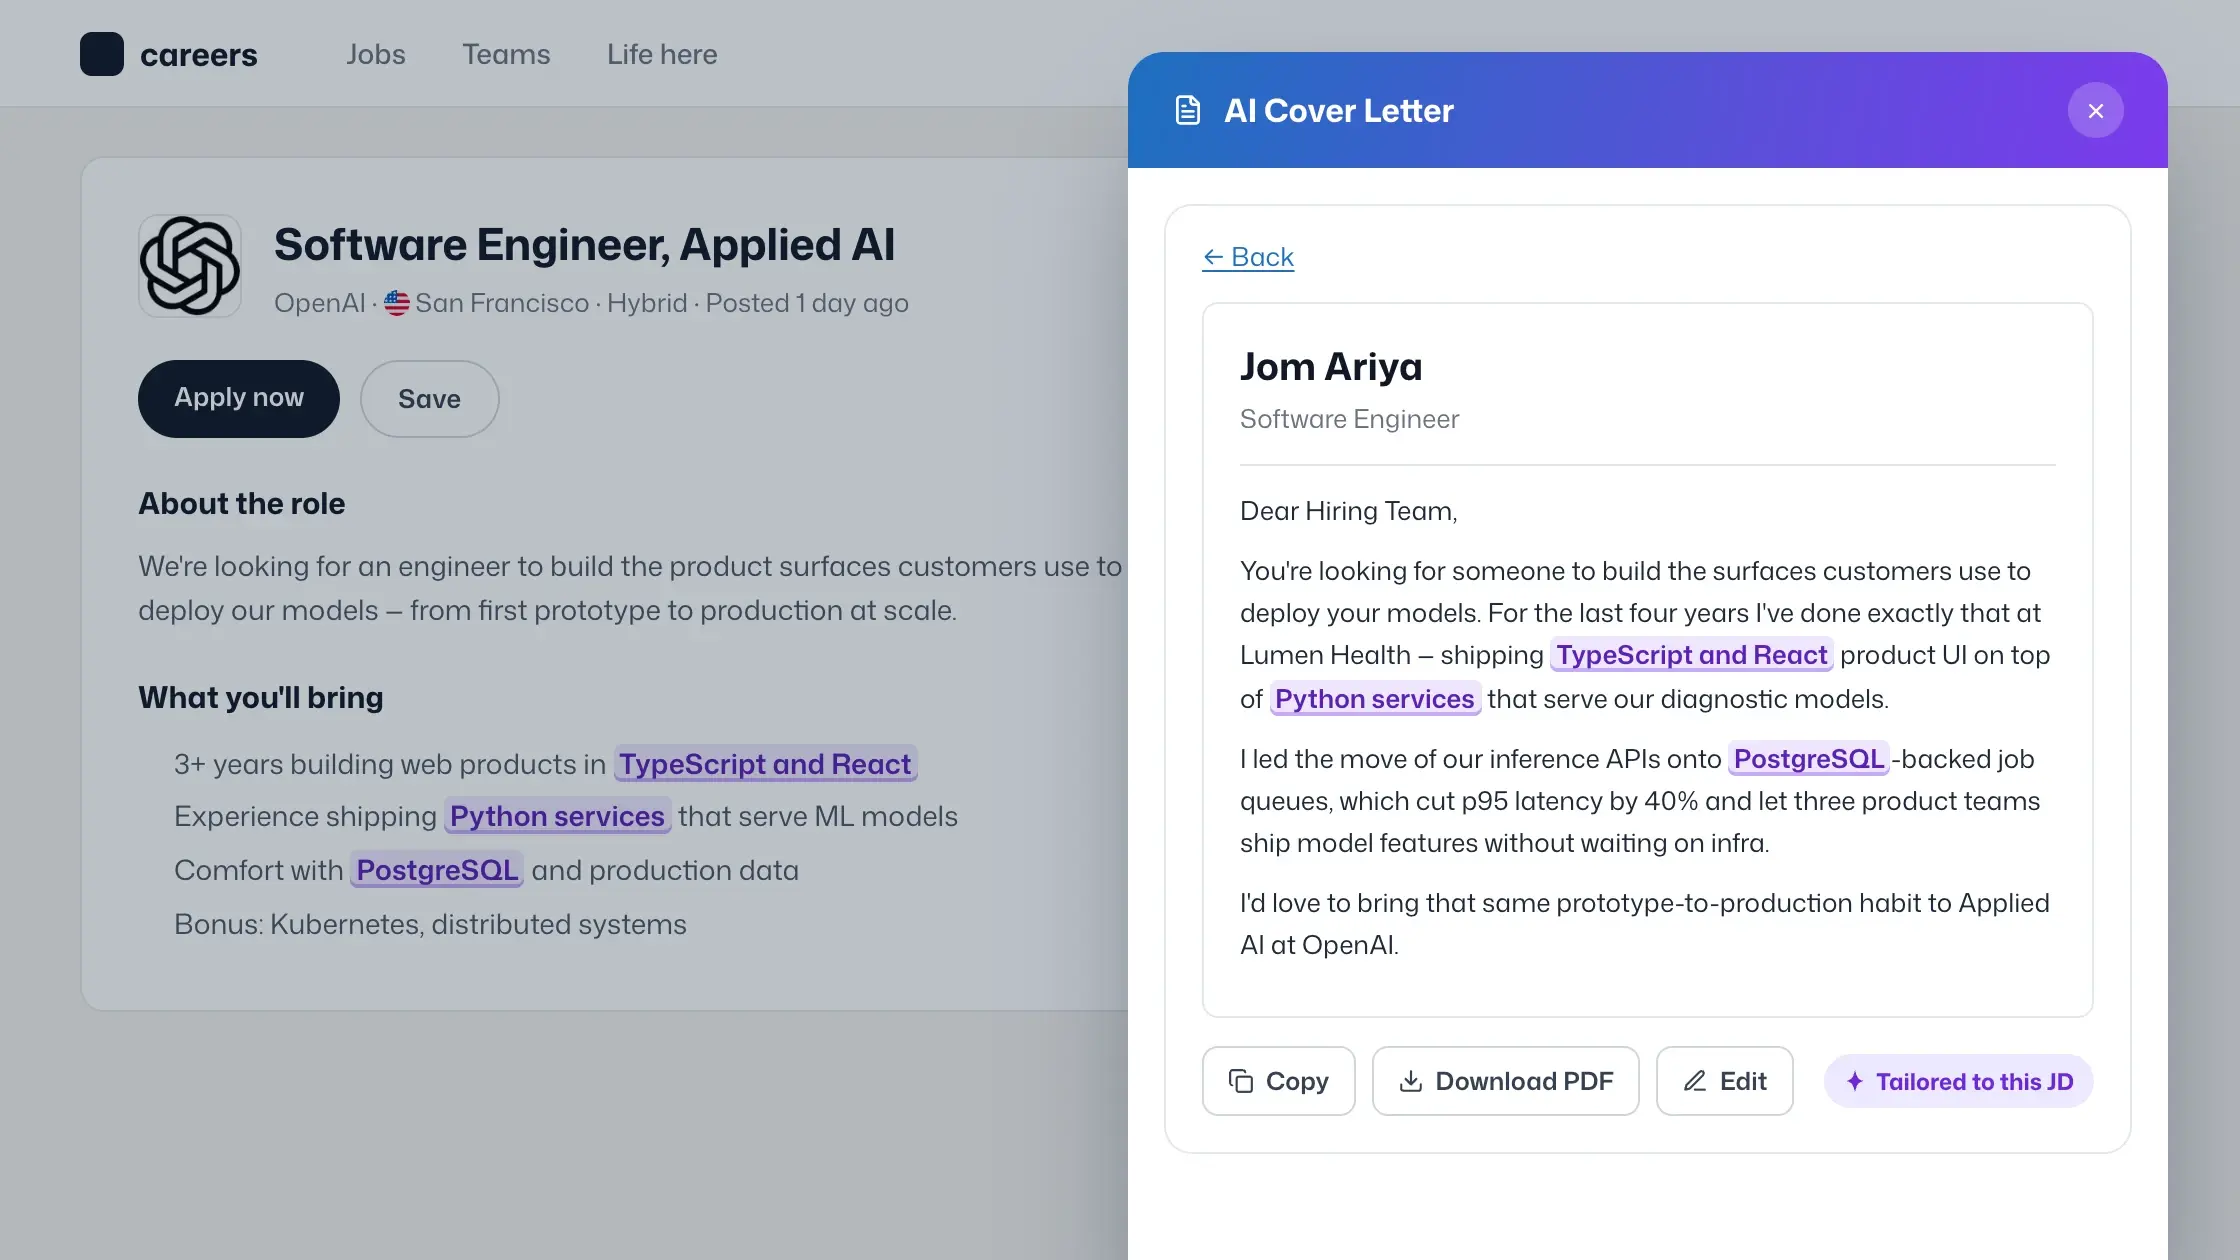Download the cover letter as PDF

(x=1505, y=1081)
